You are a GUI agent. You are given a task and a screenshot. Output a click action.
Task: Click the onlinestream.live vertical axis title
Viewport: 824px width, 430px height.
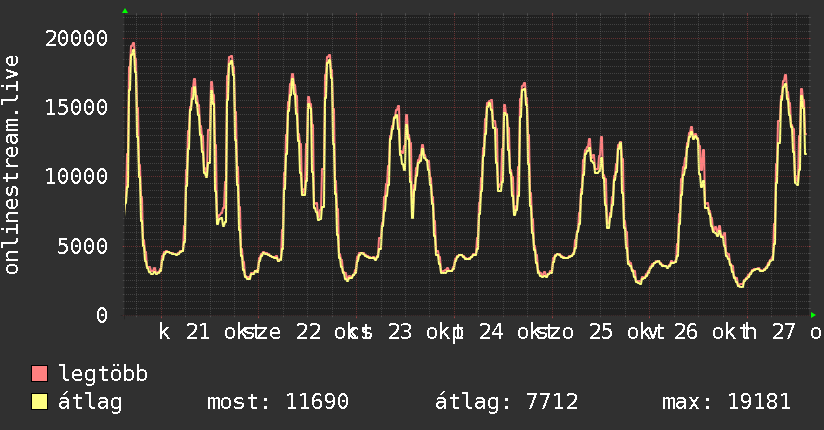coord(11,165)
